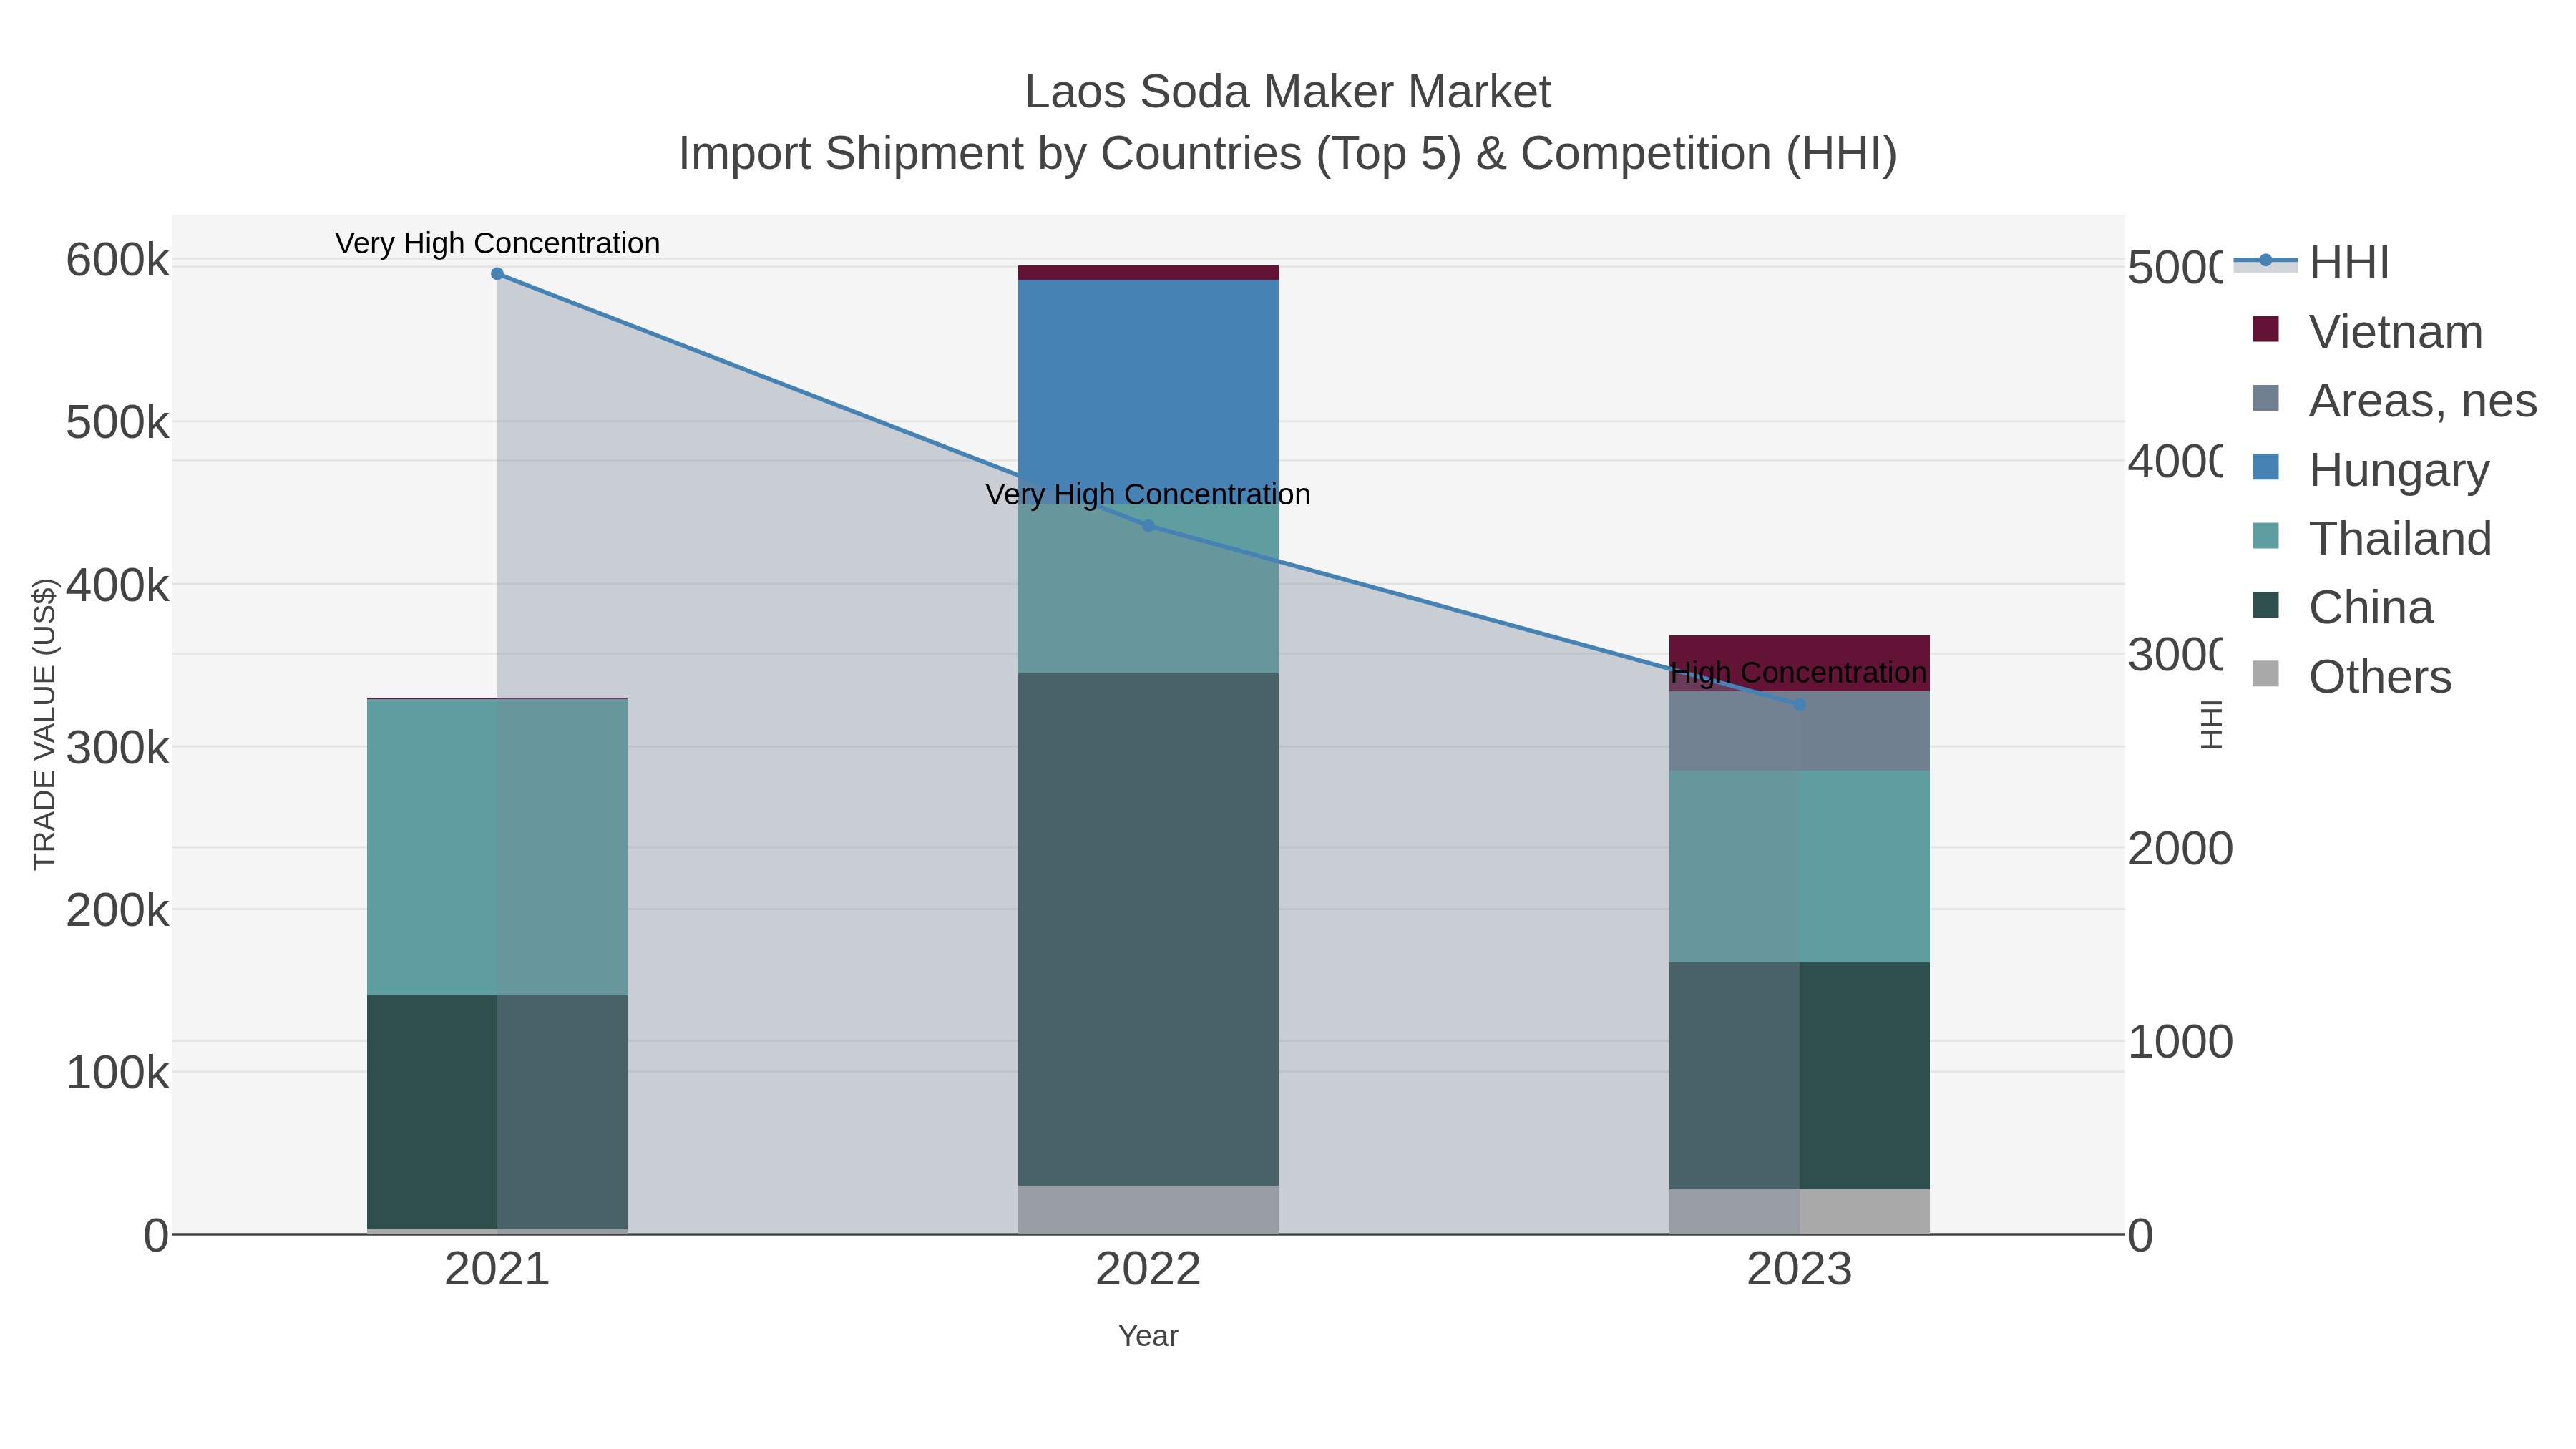The height and width of the screenshot is (1449, 2576).
Task: Click the 600k y-axis tick label
Action: tap(118, 261)
